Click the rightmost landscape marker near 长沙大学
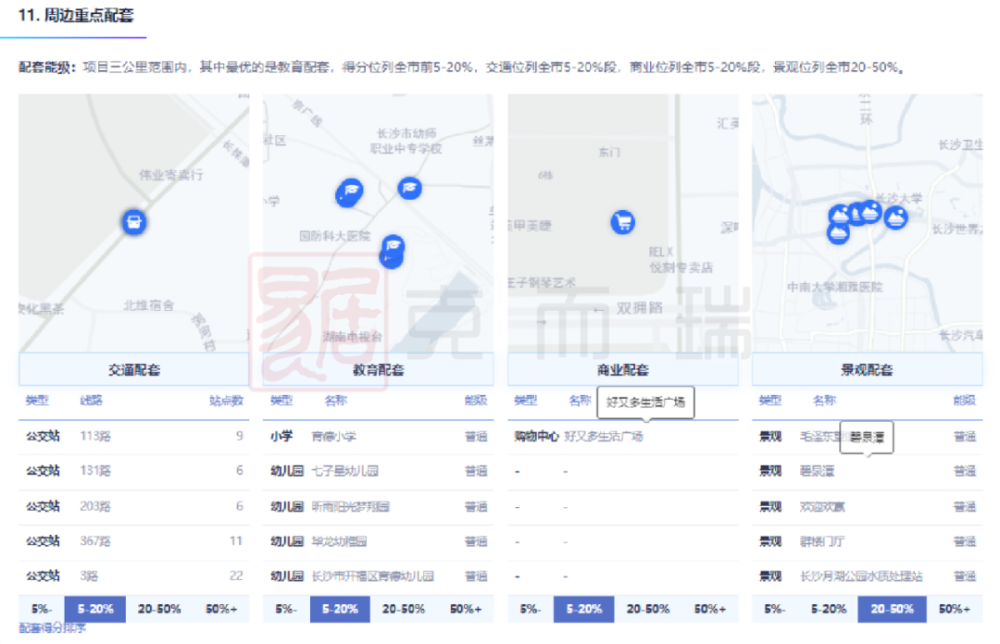The height and width of the screenshot is (644, 1000). coord(896,216)
